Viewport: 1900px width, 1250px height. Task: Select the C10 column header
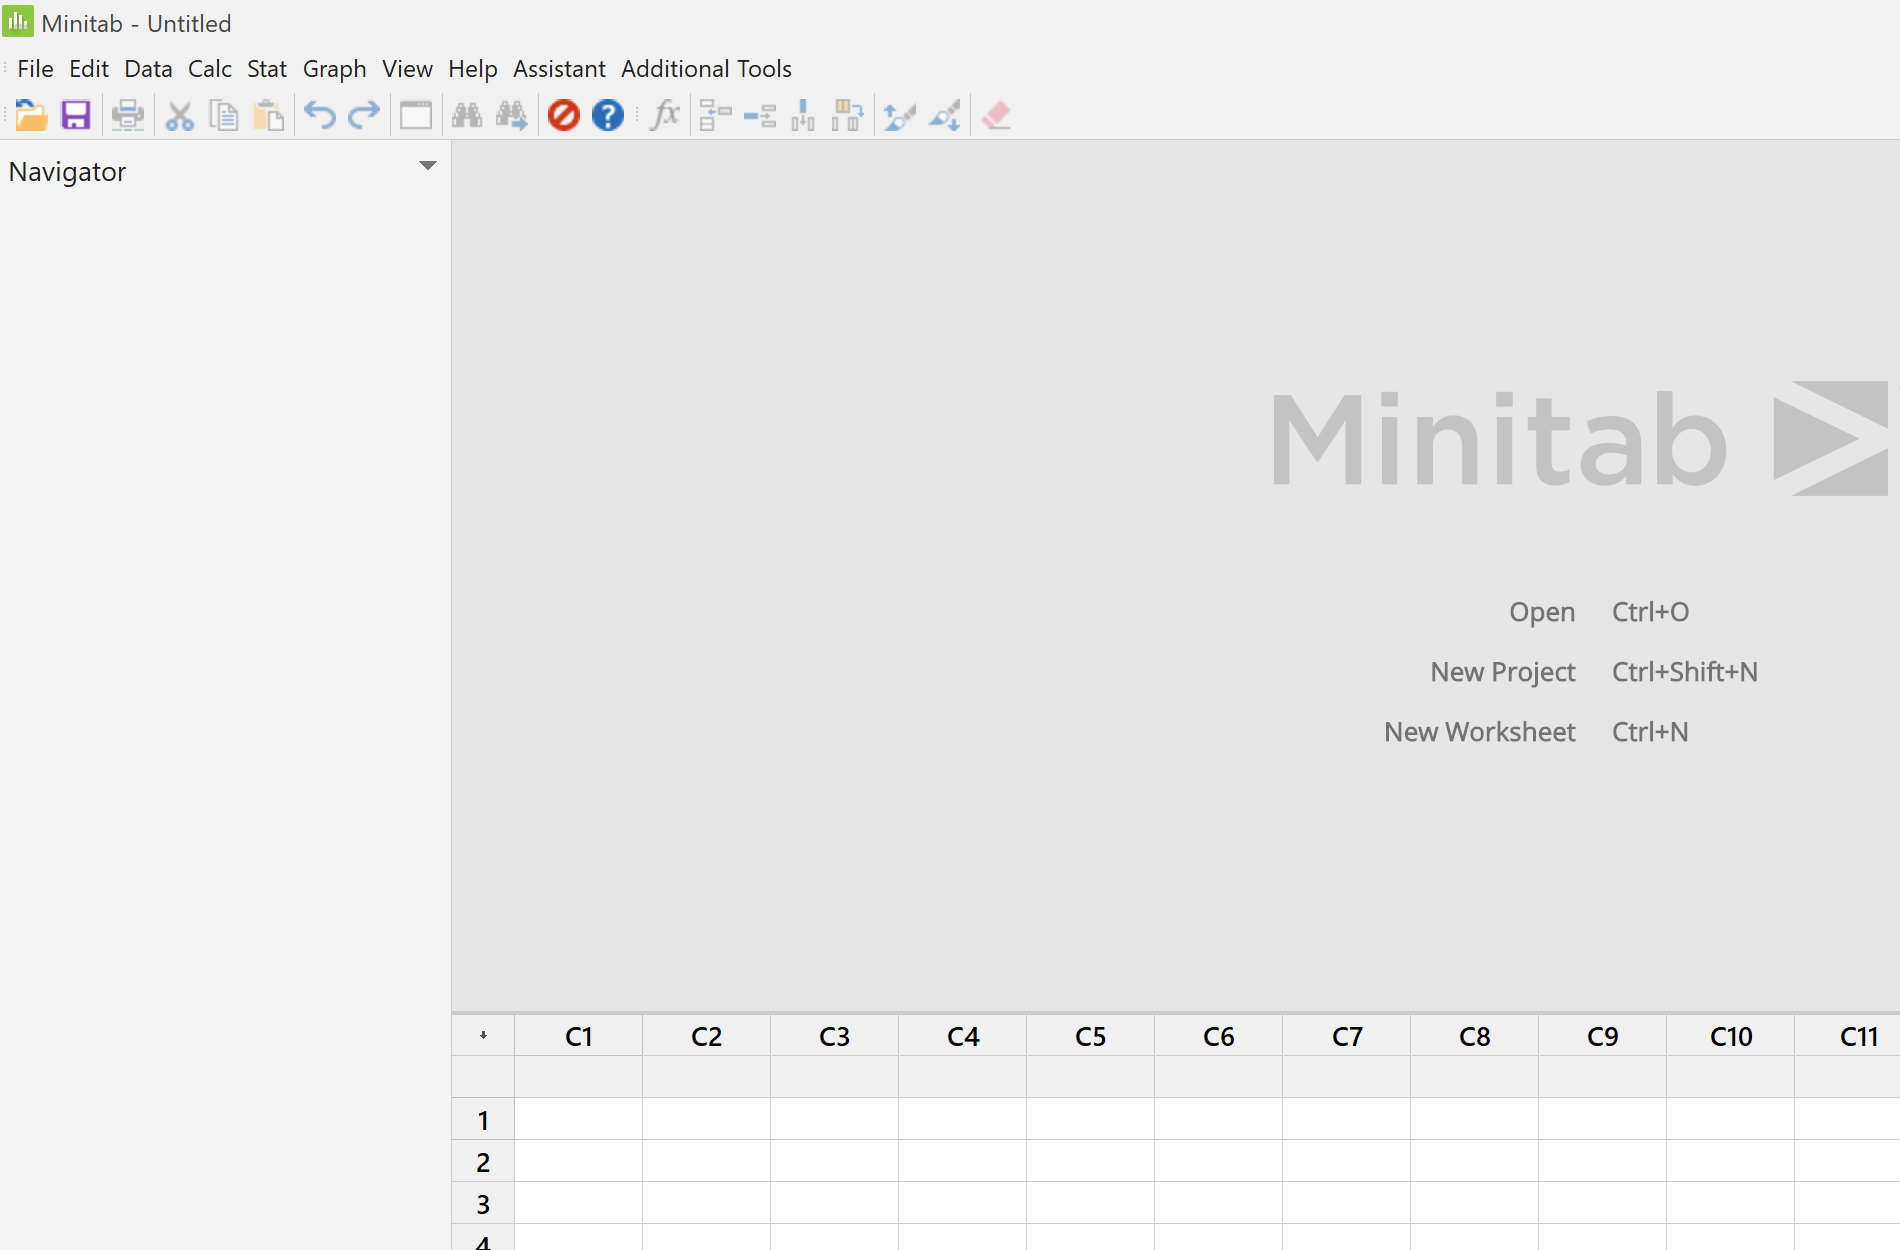point(1731,1036)
